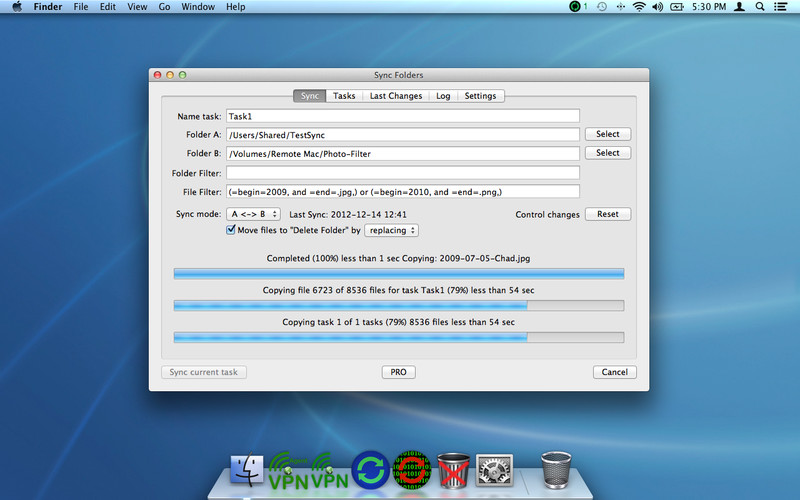Open Finder icon in the Dock
Viewport: 800px width, 500px height.
(247, 469)
